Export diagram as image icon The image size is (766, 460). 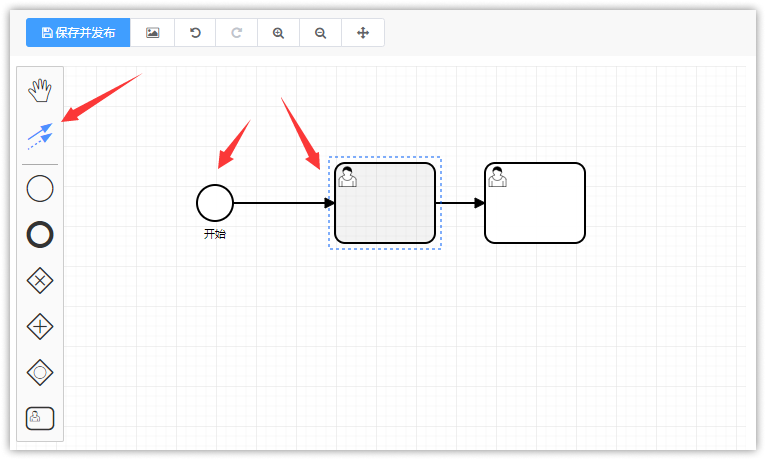(x=152, y=33)
